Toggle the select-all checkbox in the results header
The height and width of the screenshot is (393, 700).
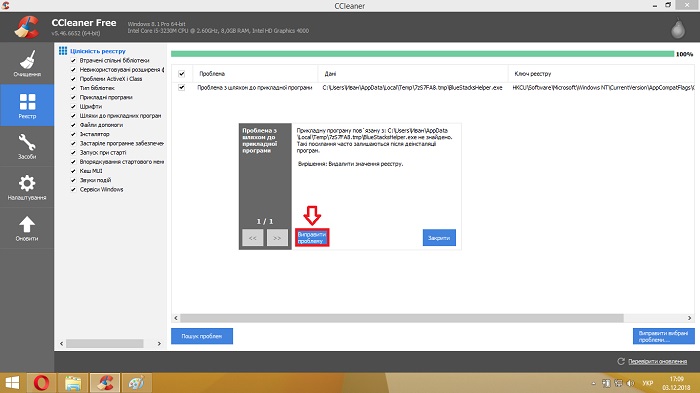(182, 74)
